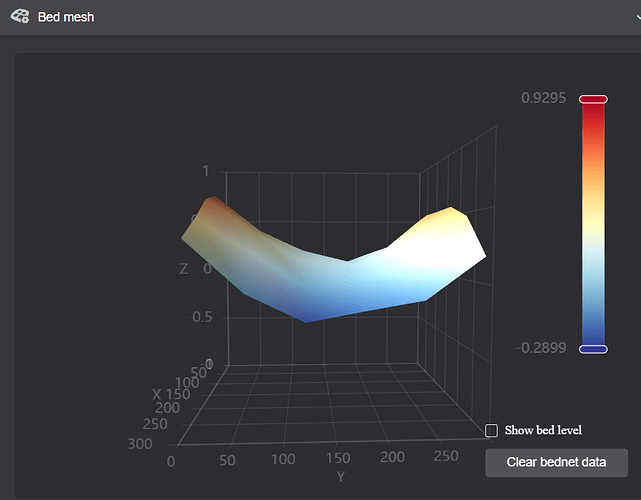Image resolution: width=641 pixels, height=500 pixels.
Task: Collapse the Bed mesh panel chevron
Action: (638, 17)
